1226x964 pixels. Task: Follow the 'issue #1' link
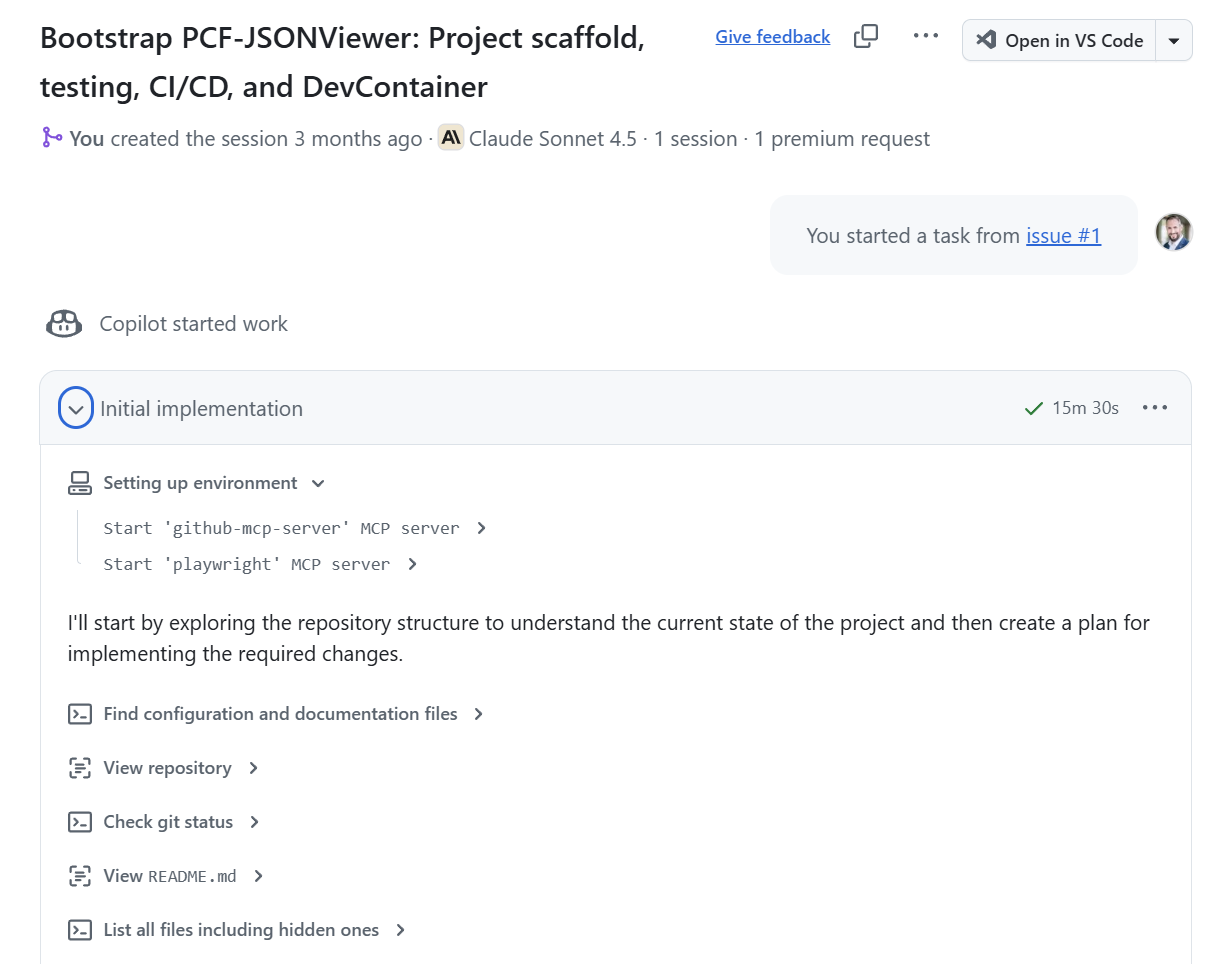(x=1063, y=235)
